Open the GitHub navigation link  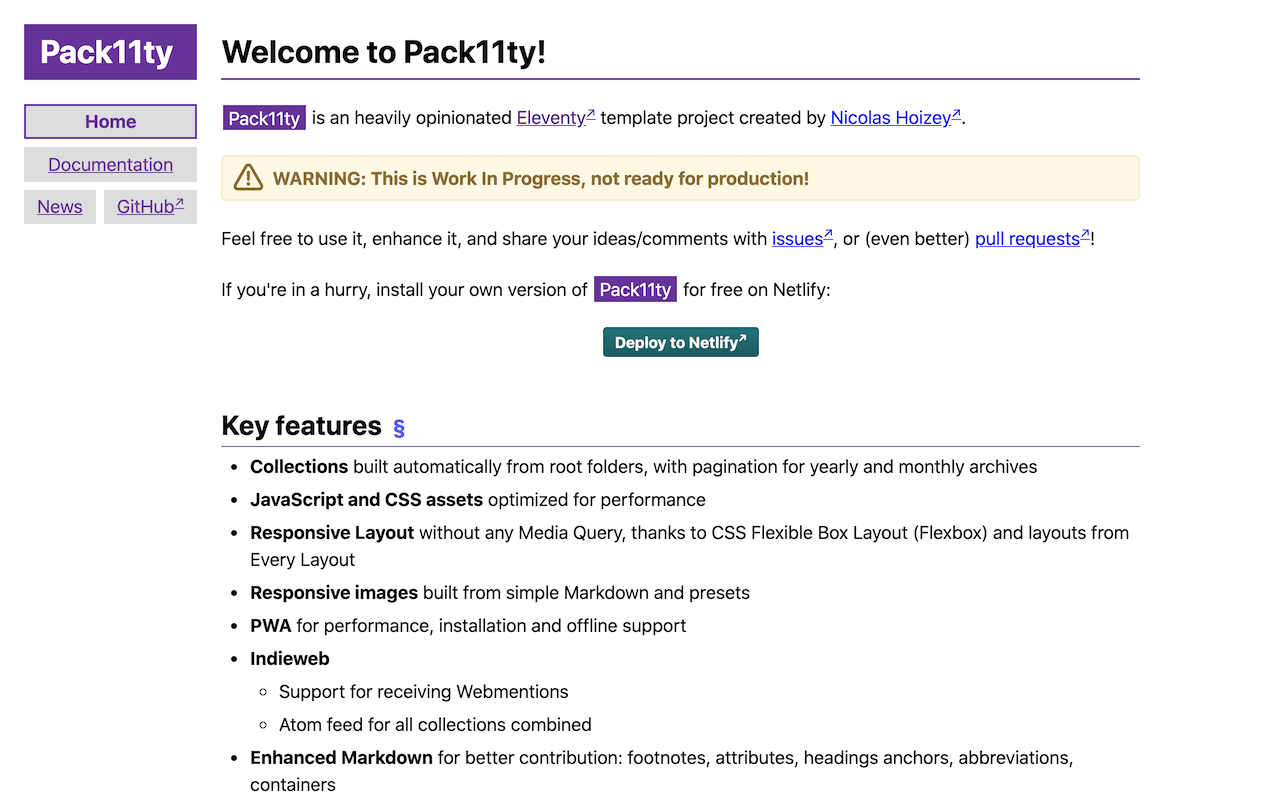[x=150, y=207]
